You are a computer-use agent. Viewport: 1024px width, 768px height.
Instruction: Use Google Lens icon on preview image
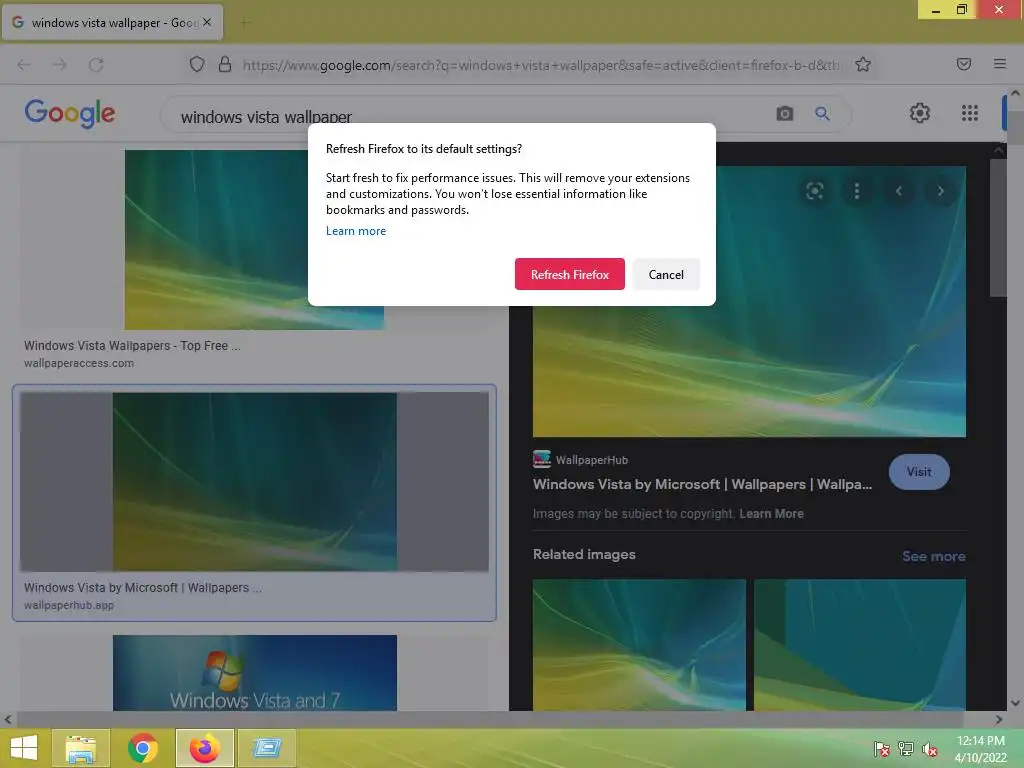pyautogui.click(x=814, y=191)
